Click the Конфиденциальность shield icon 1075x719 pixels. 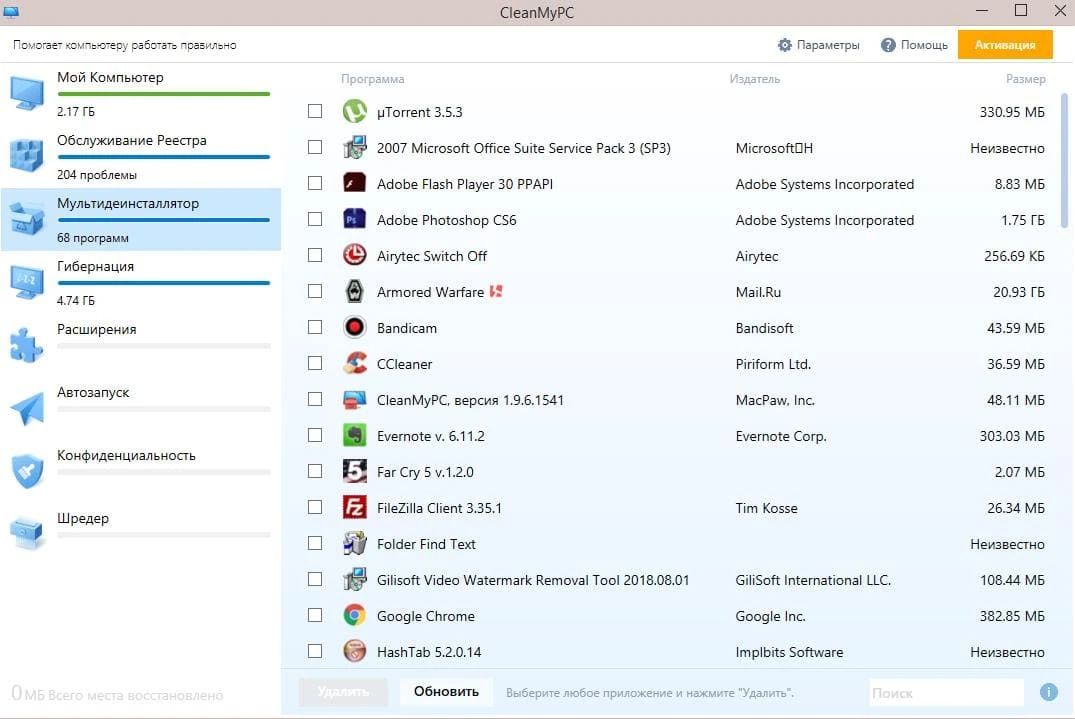[27, 471]
